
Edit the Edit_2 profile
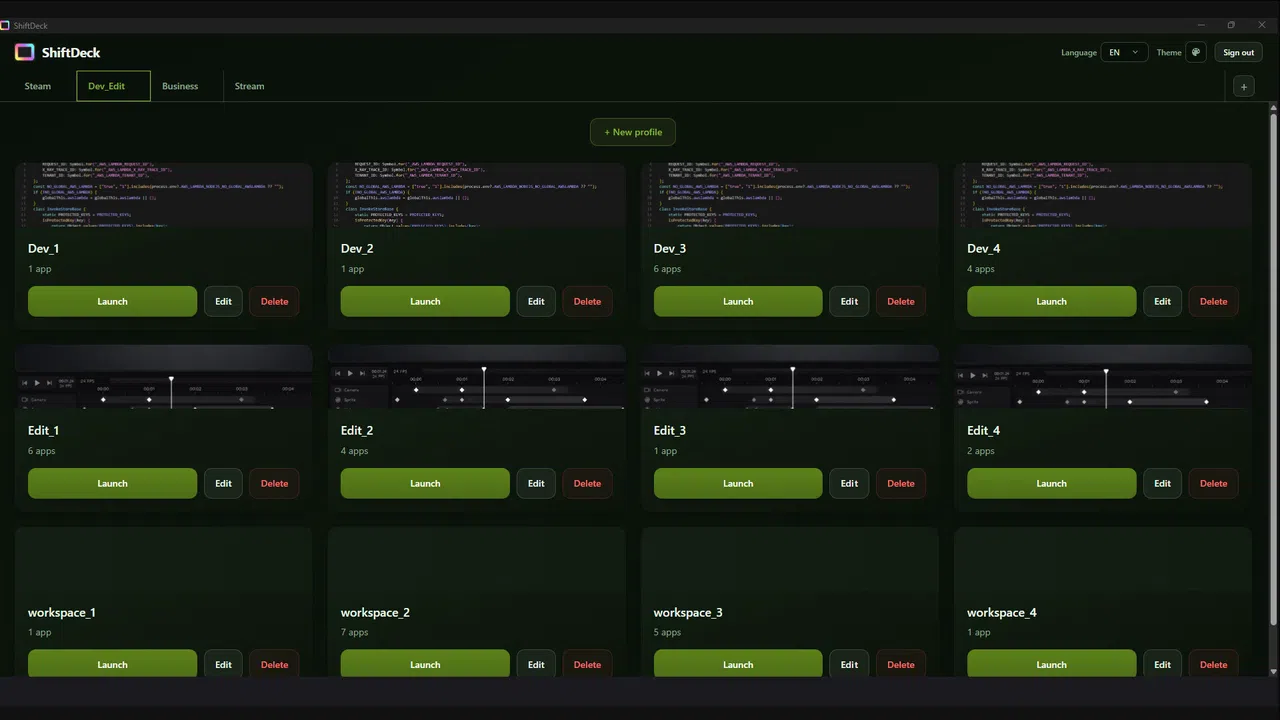536,483
